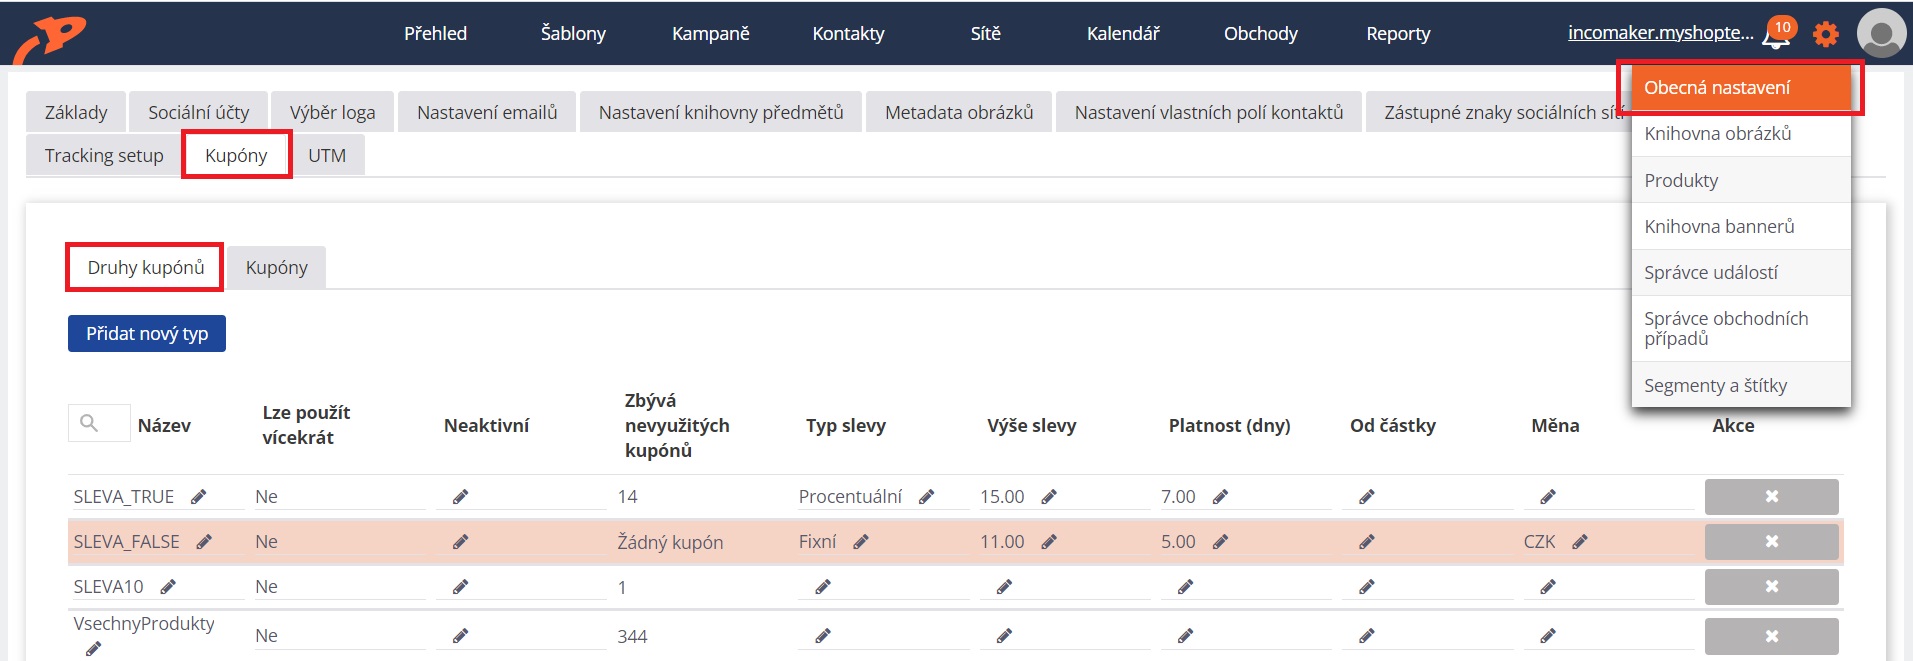The image size is (1913, 661).
Task: Choose Obecná nastavení from dropdown menu
Action: (1741, 87)
